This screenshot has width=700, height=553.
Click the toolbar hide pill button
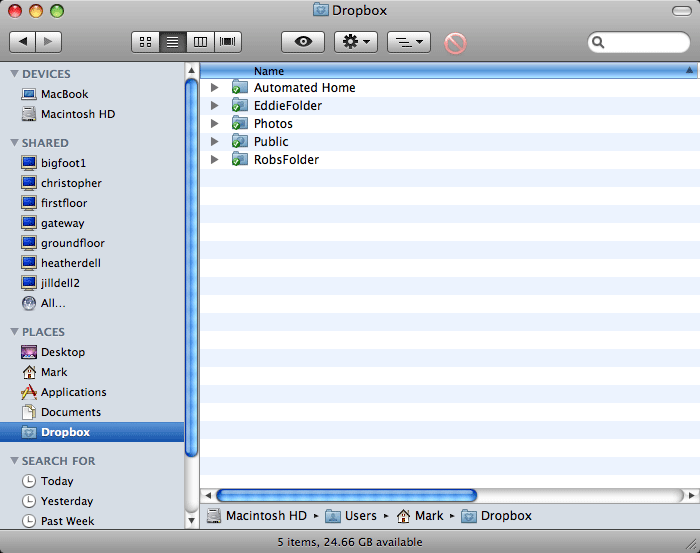[x=682, y=11]
